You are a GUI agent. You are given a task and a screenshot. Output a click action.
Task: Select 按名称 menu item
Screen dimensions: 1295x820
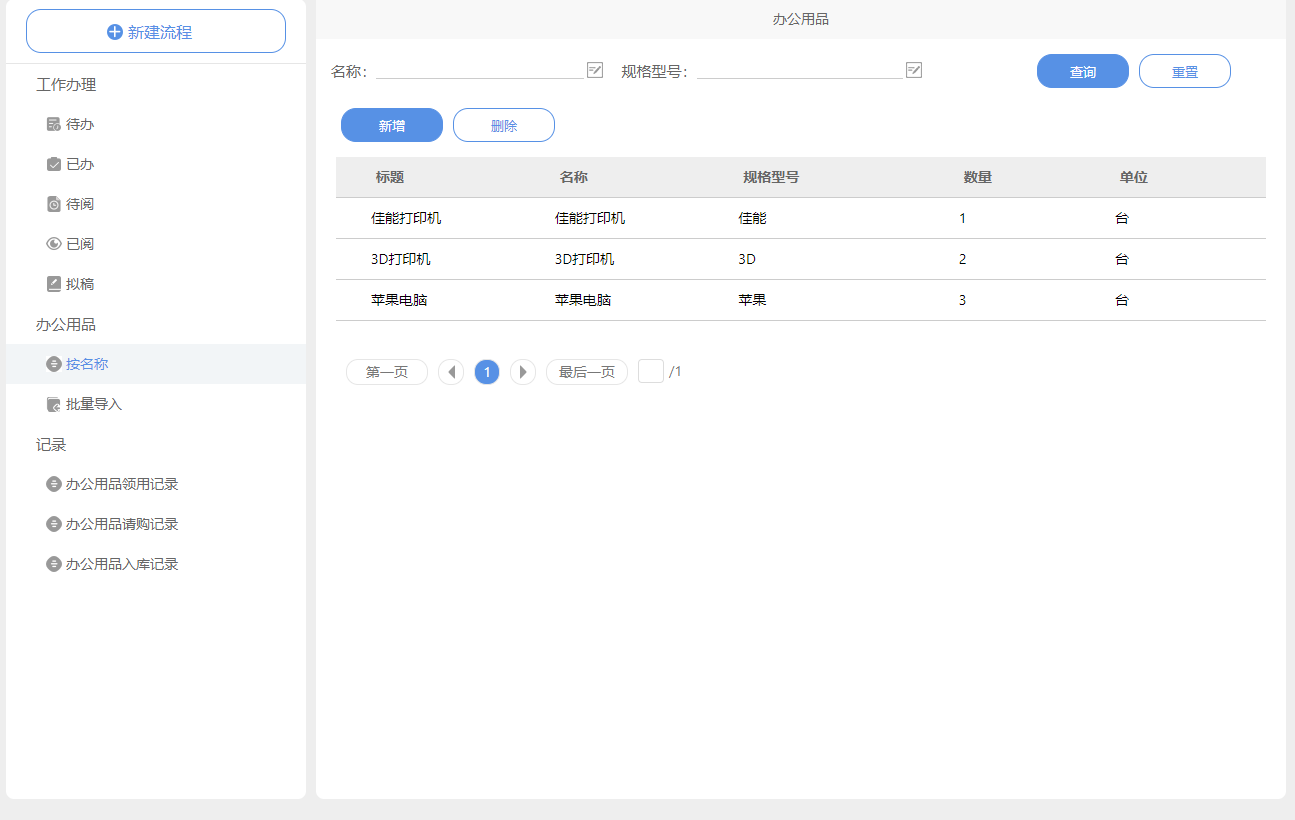click(x=87, y=364)
